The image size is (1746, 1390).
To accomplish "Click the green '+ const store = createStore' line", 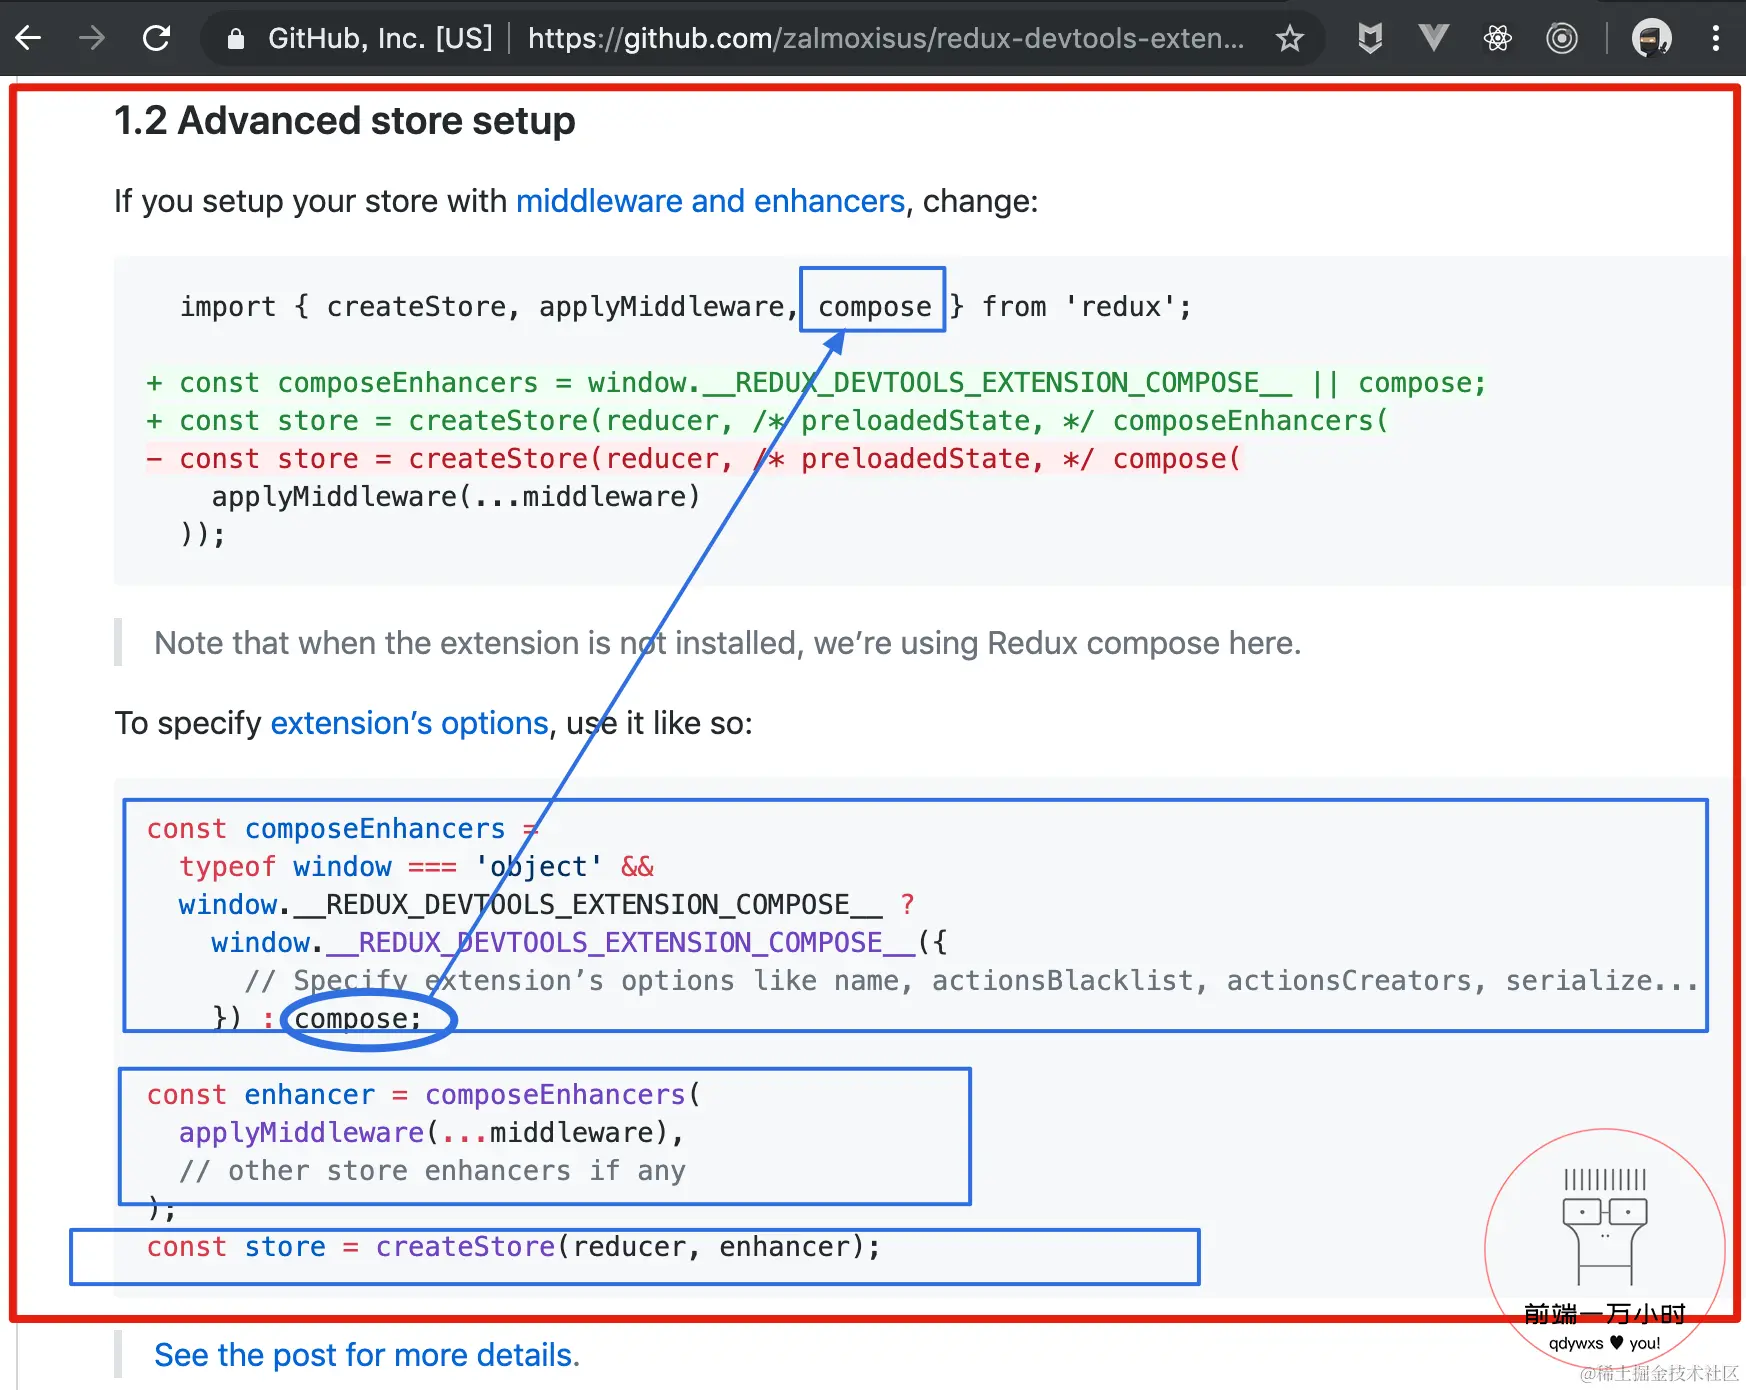I will 767,421.
